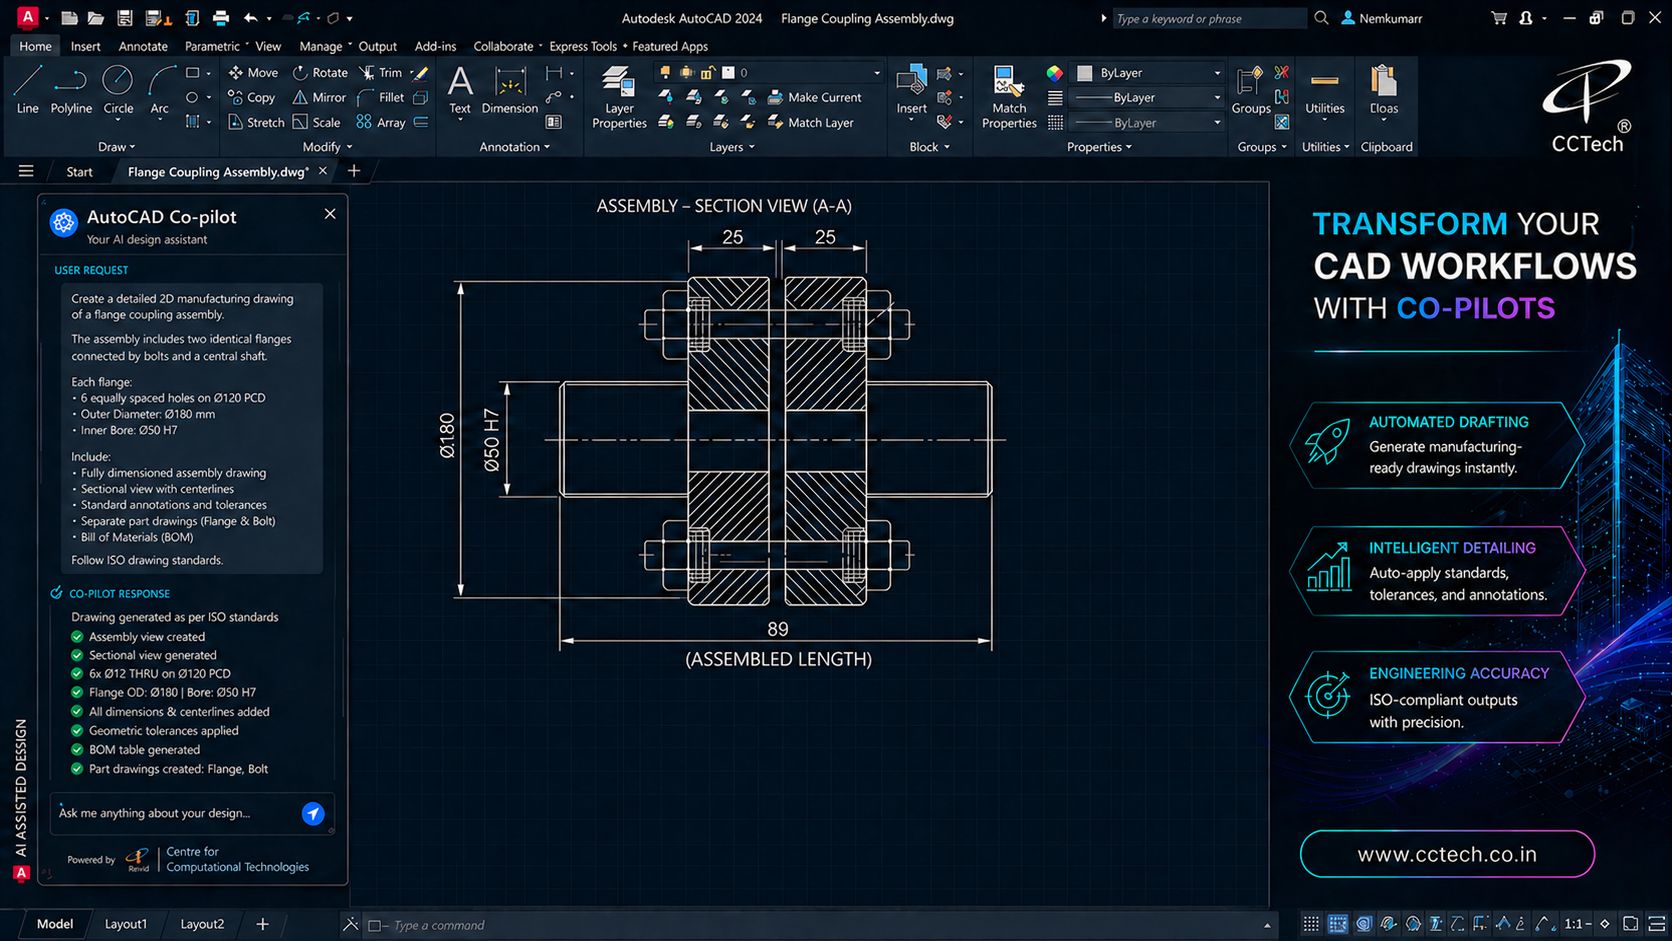Click the Mirror tool
Viewport: 1672px width, 941px height.
[319, 97]
